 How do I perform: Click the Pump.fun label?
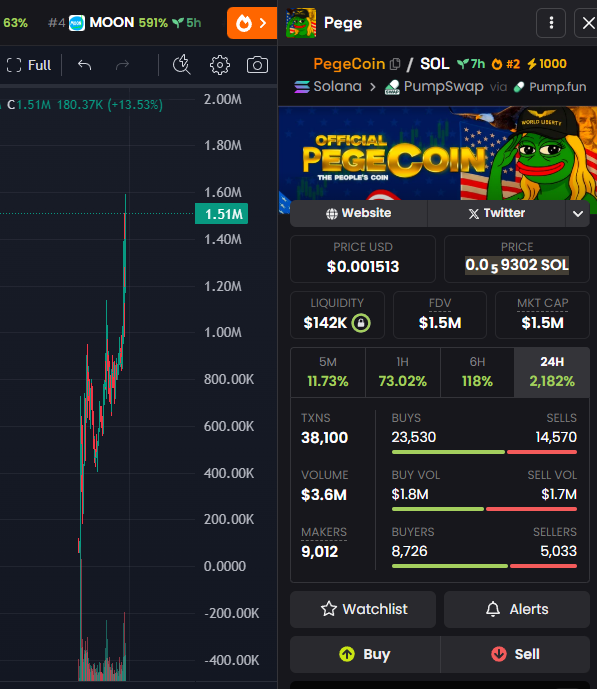[550, 87]
